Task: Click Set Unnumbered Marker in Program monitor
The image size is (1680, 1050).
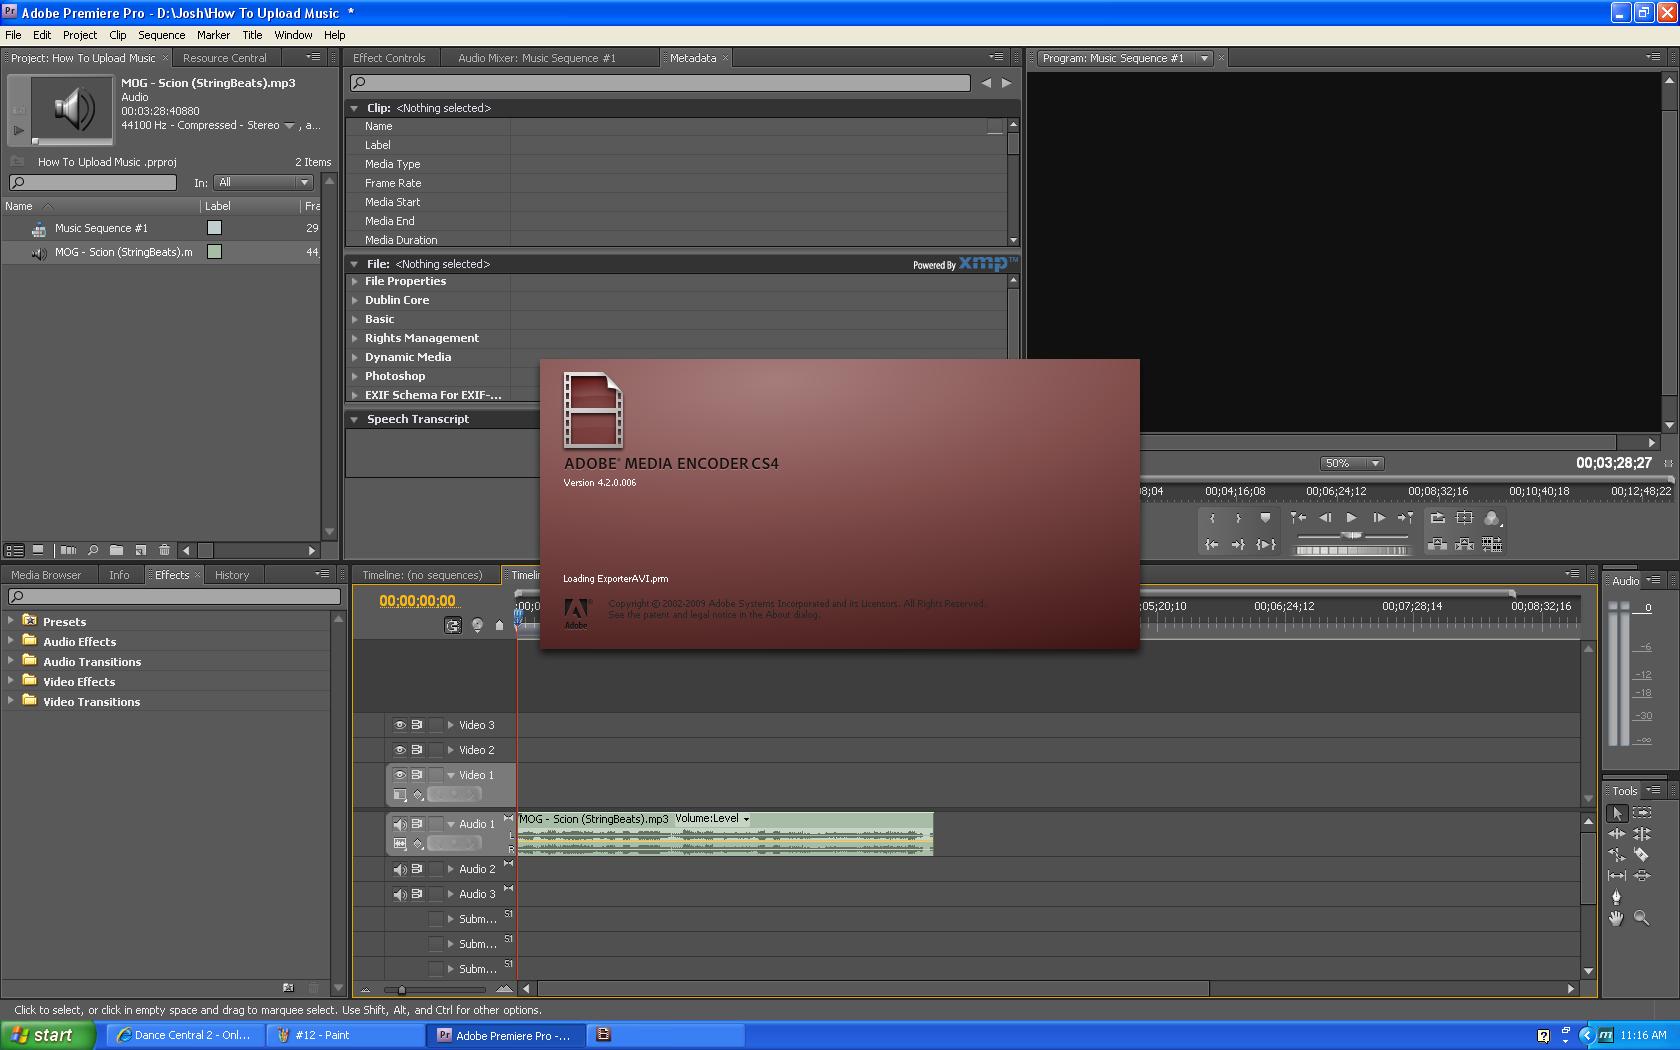Action: [1265, 518]
